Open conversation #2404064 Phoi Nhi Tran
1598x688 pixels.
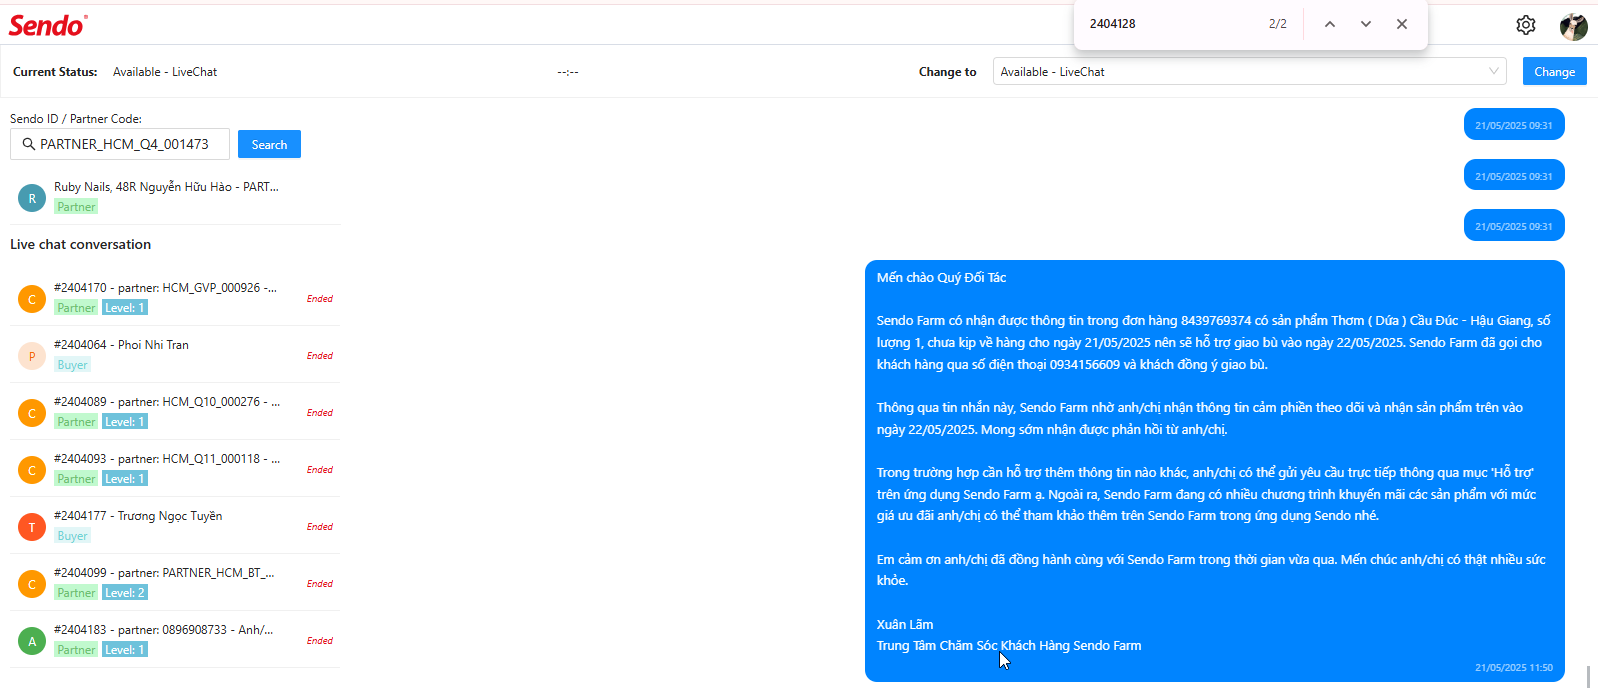click(175, 355)
